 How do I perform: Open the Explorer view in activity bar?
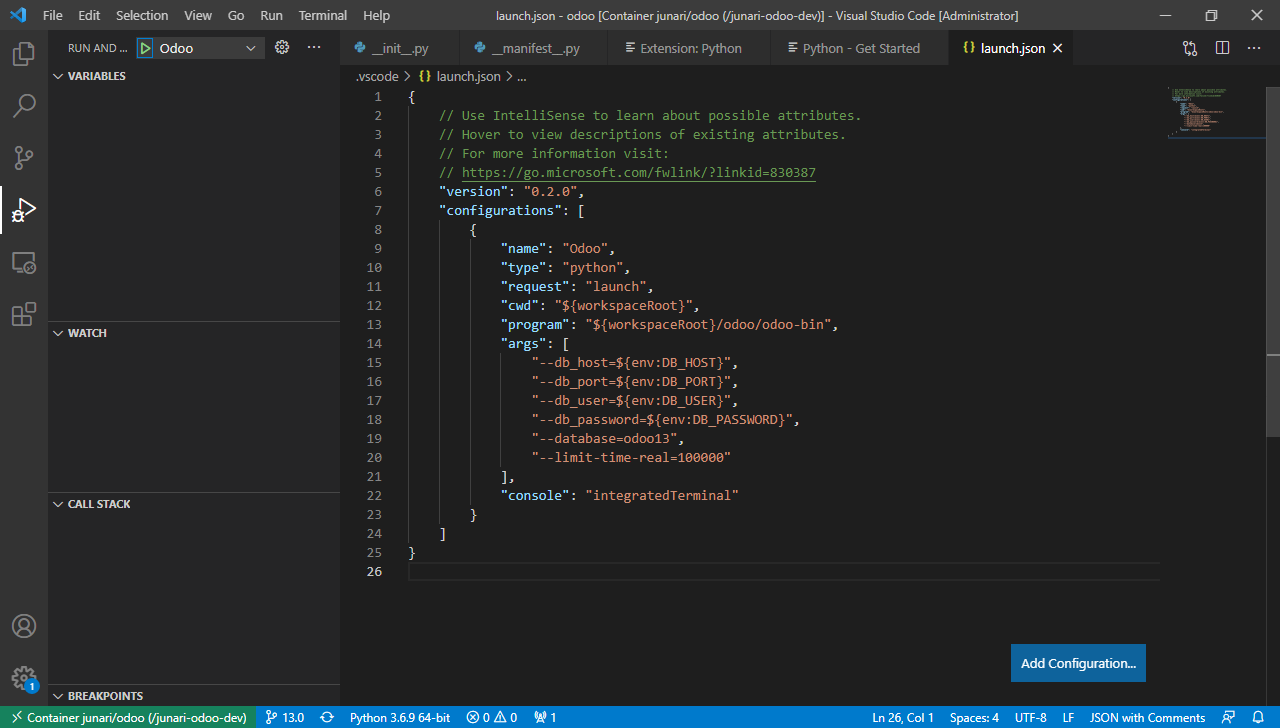[x=23, y=54]
